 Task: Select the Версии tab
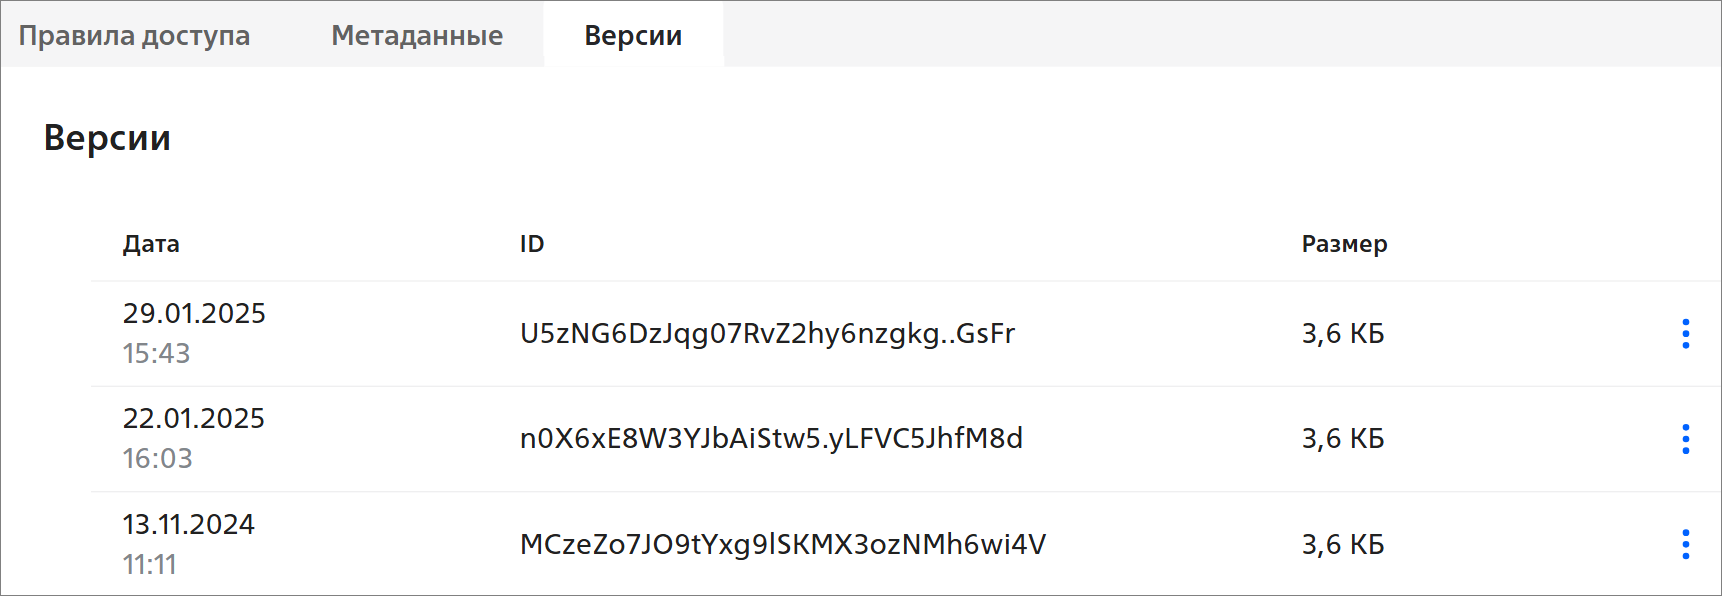click(633, 35)
